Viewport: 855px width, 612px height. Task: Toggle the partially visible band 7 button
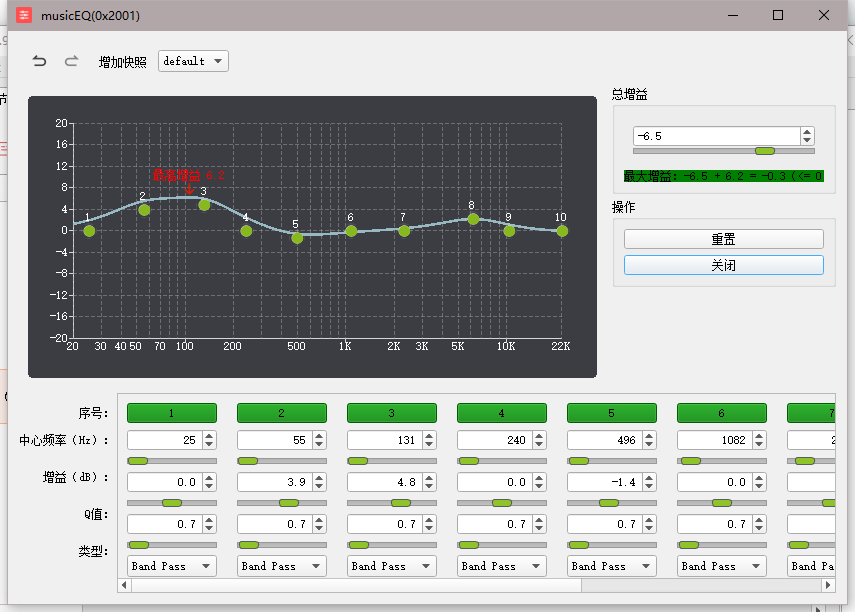coord(811,413)
